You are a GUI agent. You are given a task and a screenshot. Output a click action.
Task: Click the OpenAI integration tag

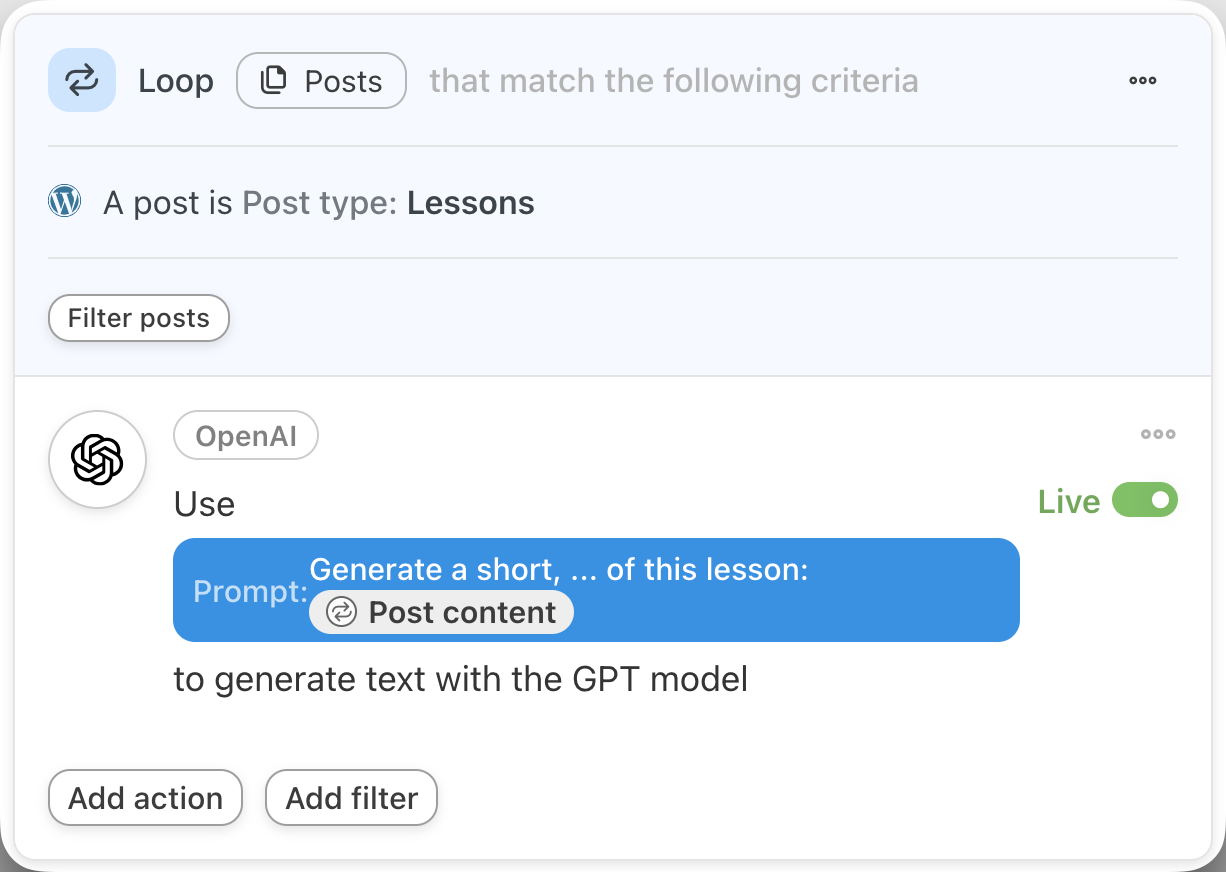246,437
